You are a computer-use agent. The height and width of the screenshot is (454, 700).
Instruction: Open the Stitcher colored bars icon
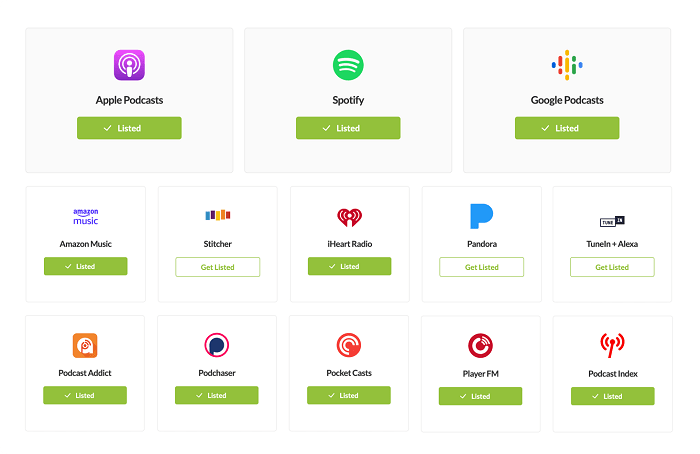pyautogui.click(x=218, y=215)
